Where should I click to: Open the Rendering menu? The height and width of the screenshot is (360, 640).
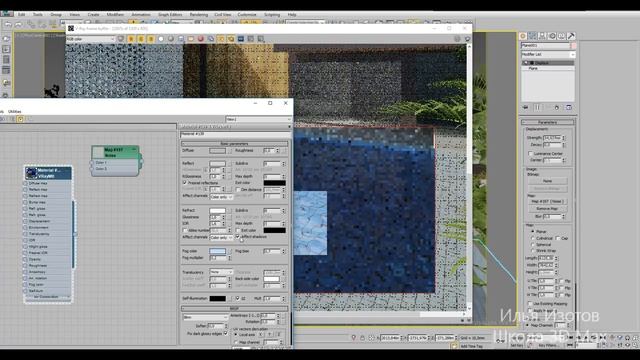click(198, 15)
